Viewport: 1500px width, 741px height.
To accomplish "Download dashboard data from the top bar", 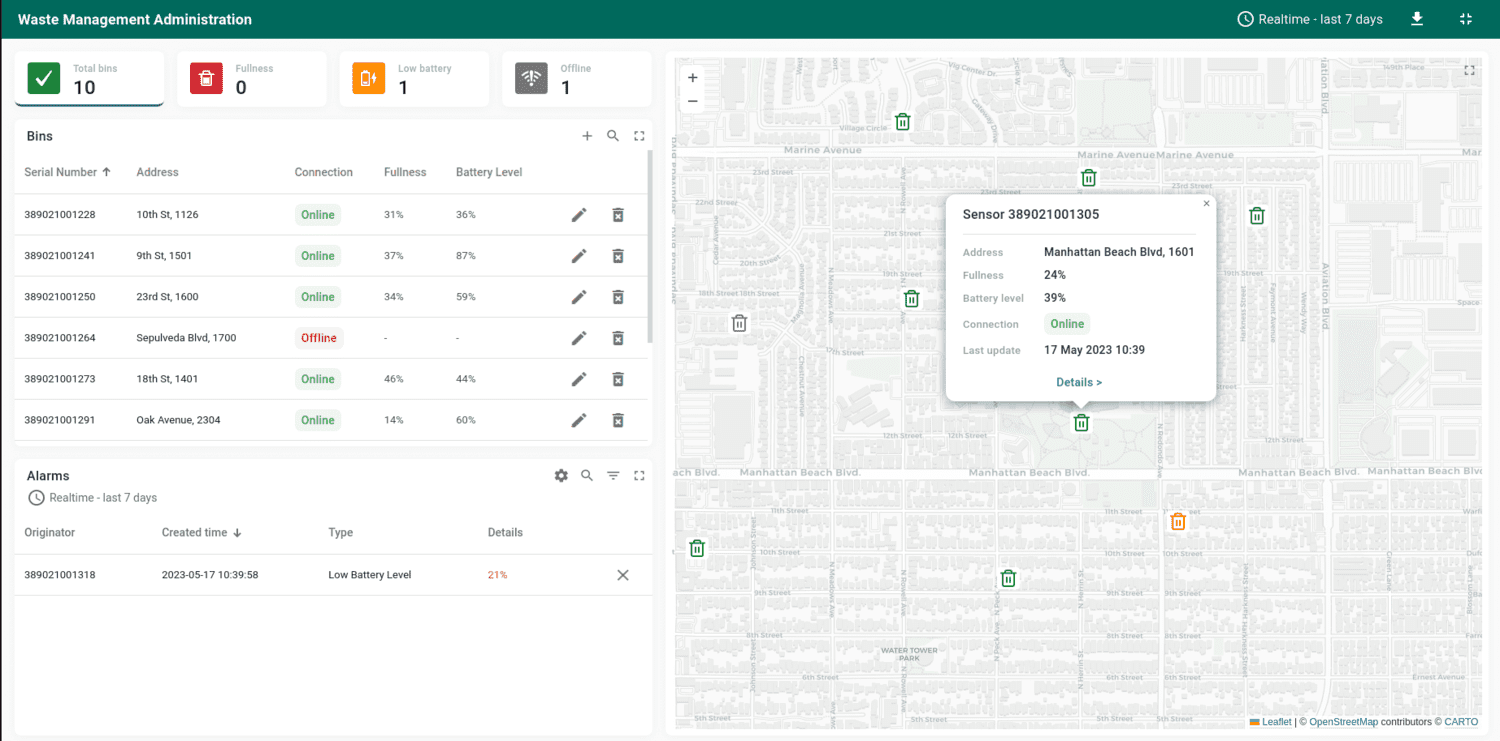I will point(1417,18).
